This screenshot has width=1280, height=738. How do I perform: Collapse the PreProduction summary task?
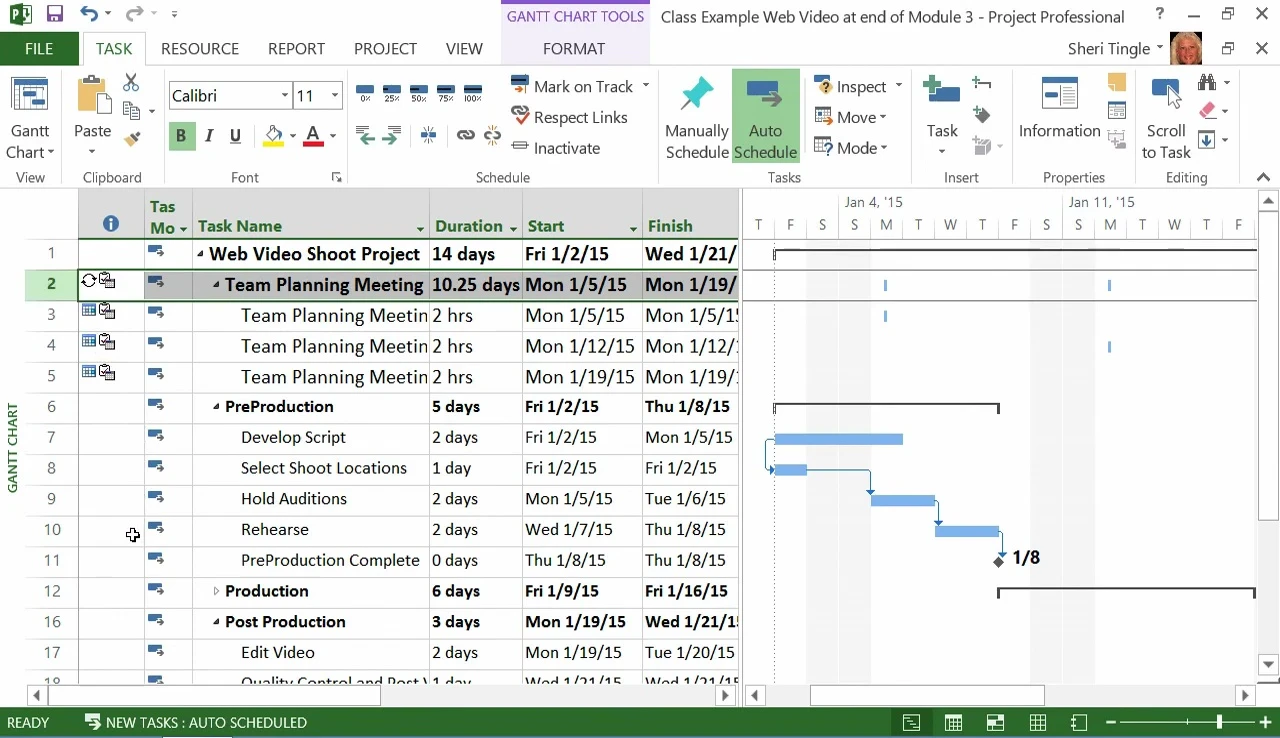tap(216, 407)
